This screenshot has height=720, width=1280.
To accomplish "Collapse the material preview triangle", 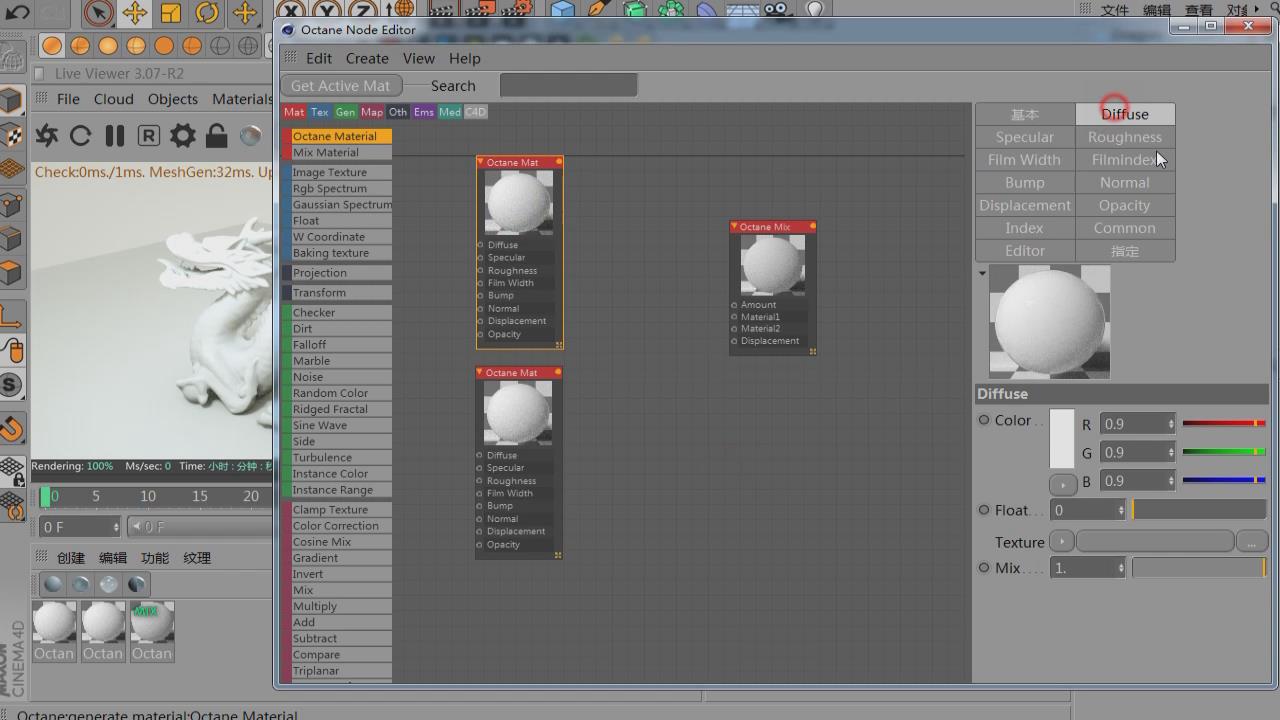I will tap(982, 273).
